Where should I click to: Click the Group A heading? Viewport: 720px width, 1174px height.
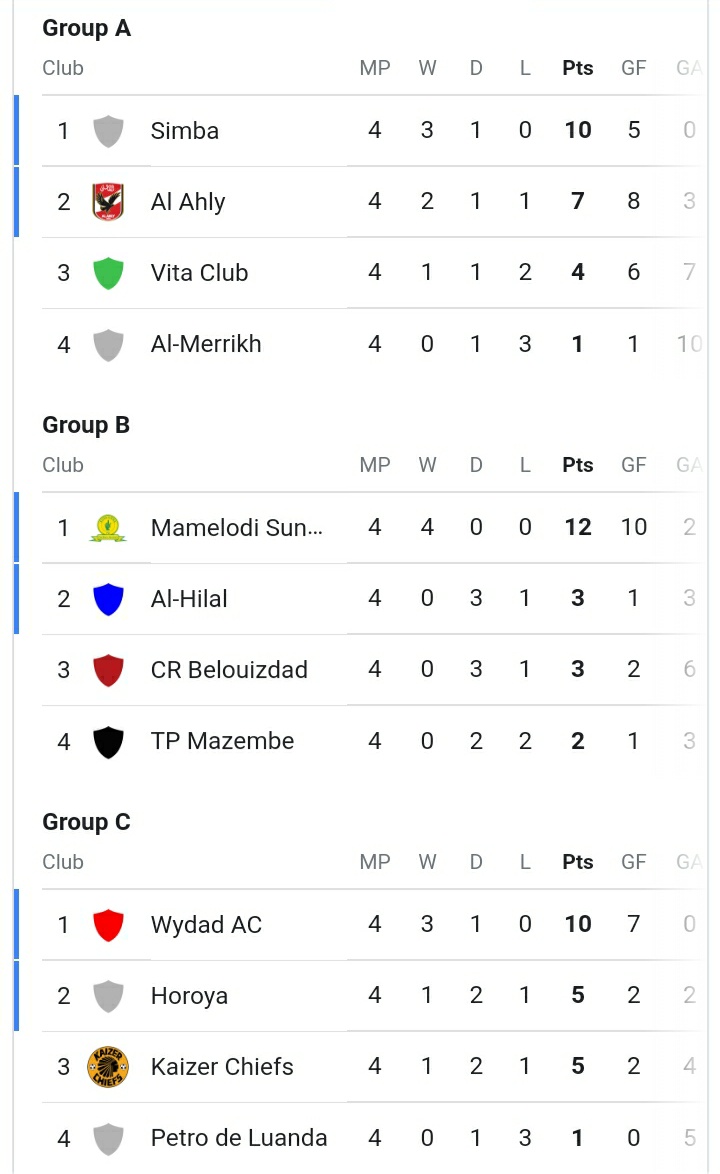pyautogui.click(x=86, y=28)
